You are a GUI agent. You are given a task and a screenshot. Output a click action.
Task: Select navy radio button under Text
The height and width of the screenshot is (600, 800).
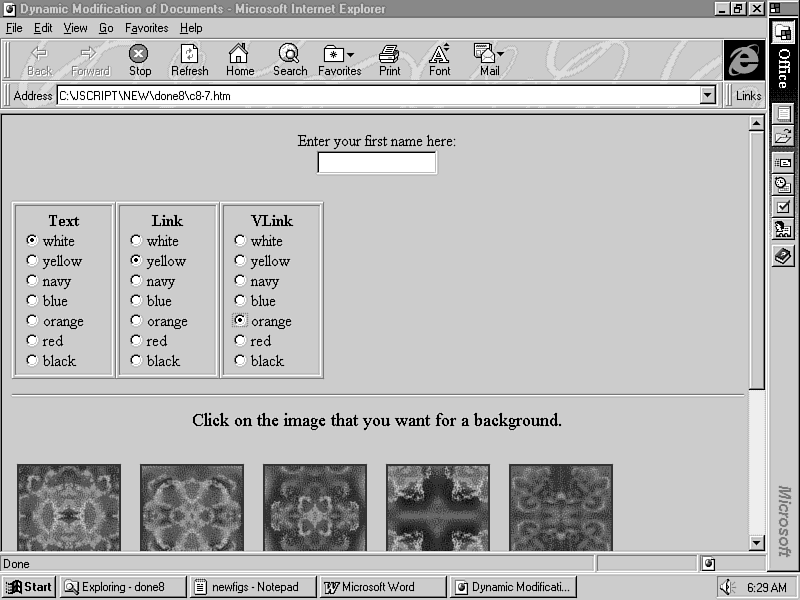pos(32,281)
